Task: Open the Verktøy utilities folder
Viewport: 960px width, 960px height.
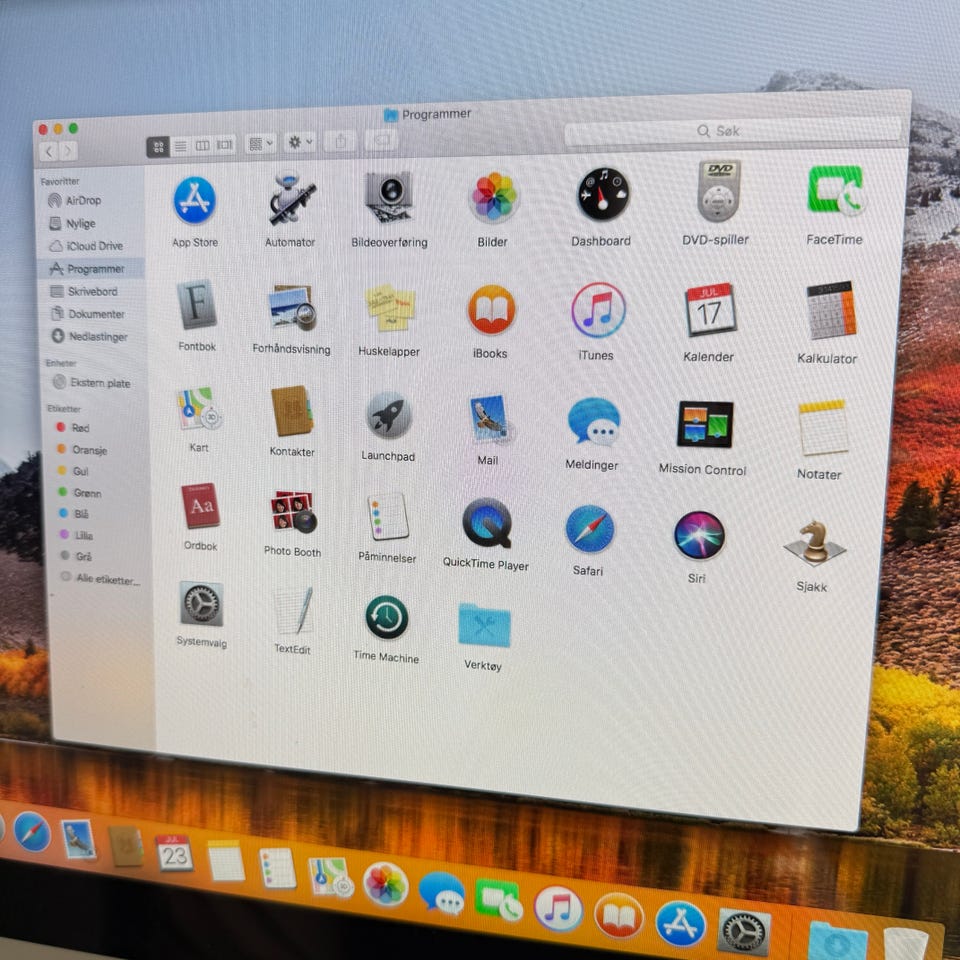Action: click(484, 624)
